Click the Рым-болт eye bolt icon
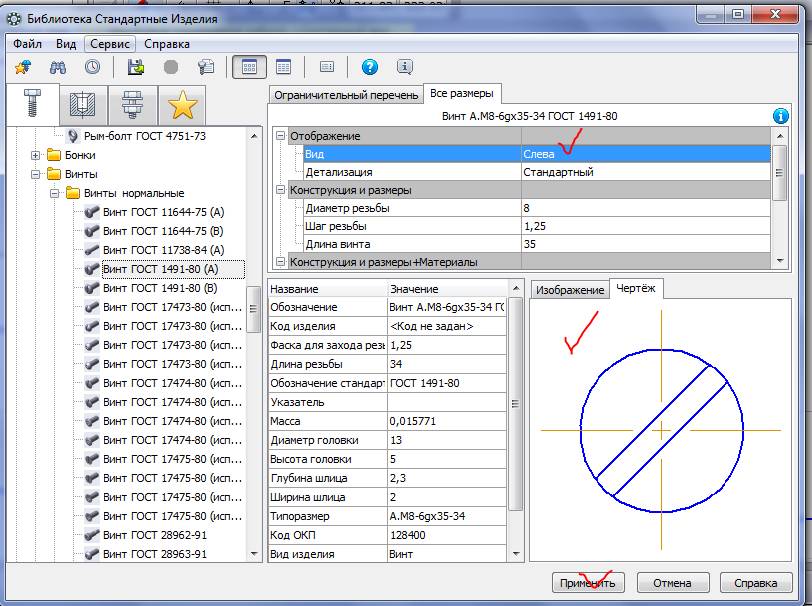Image resolution: width=812 pixels, height=606 pixels. tap(73, 136)
